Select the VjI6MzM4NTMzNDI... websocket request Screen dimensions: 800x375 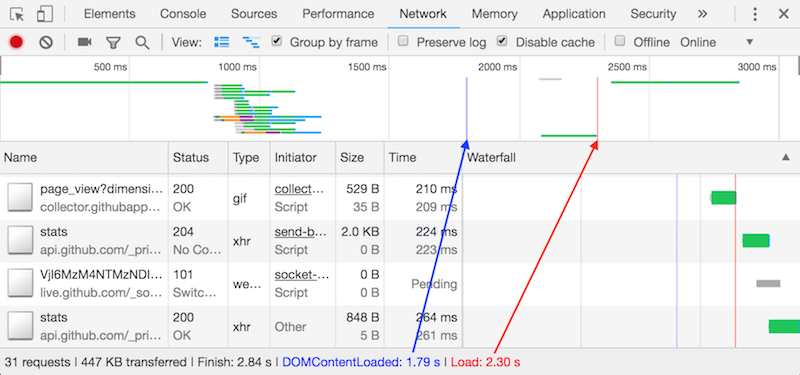(400, 284)
